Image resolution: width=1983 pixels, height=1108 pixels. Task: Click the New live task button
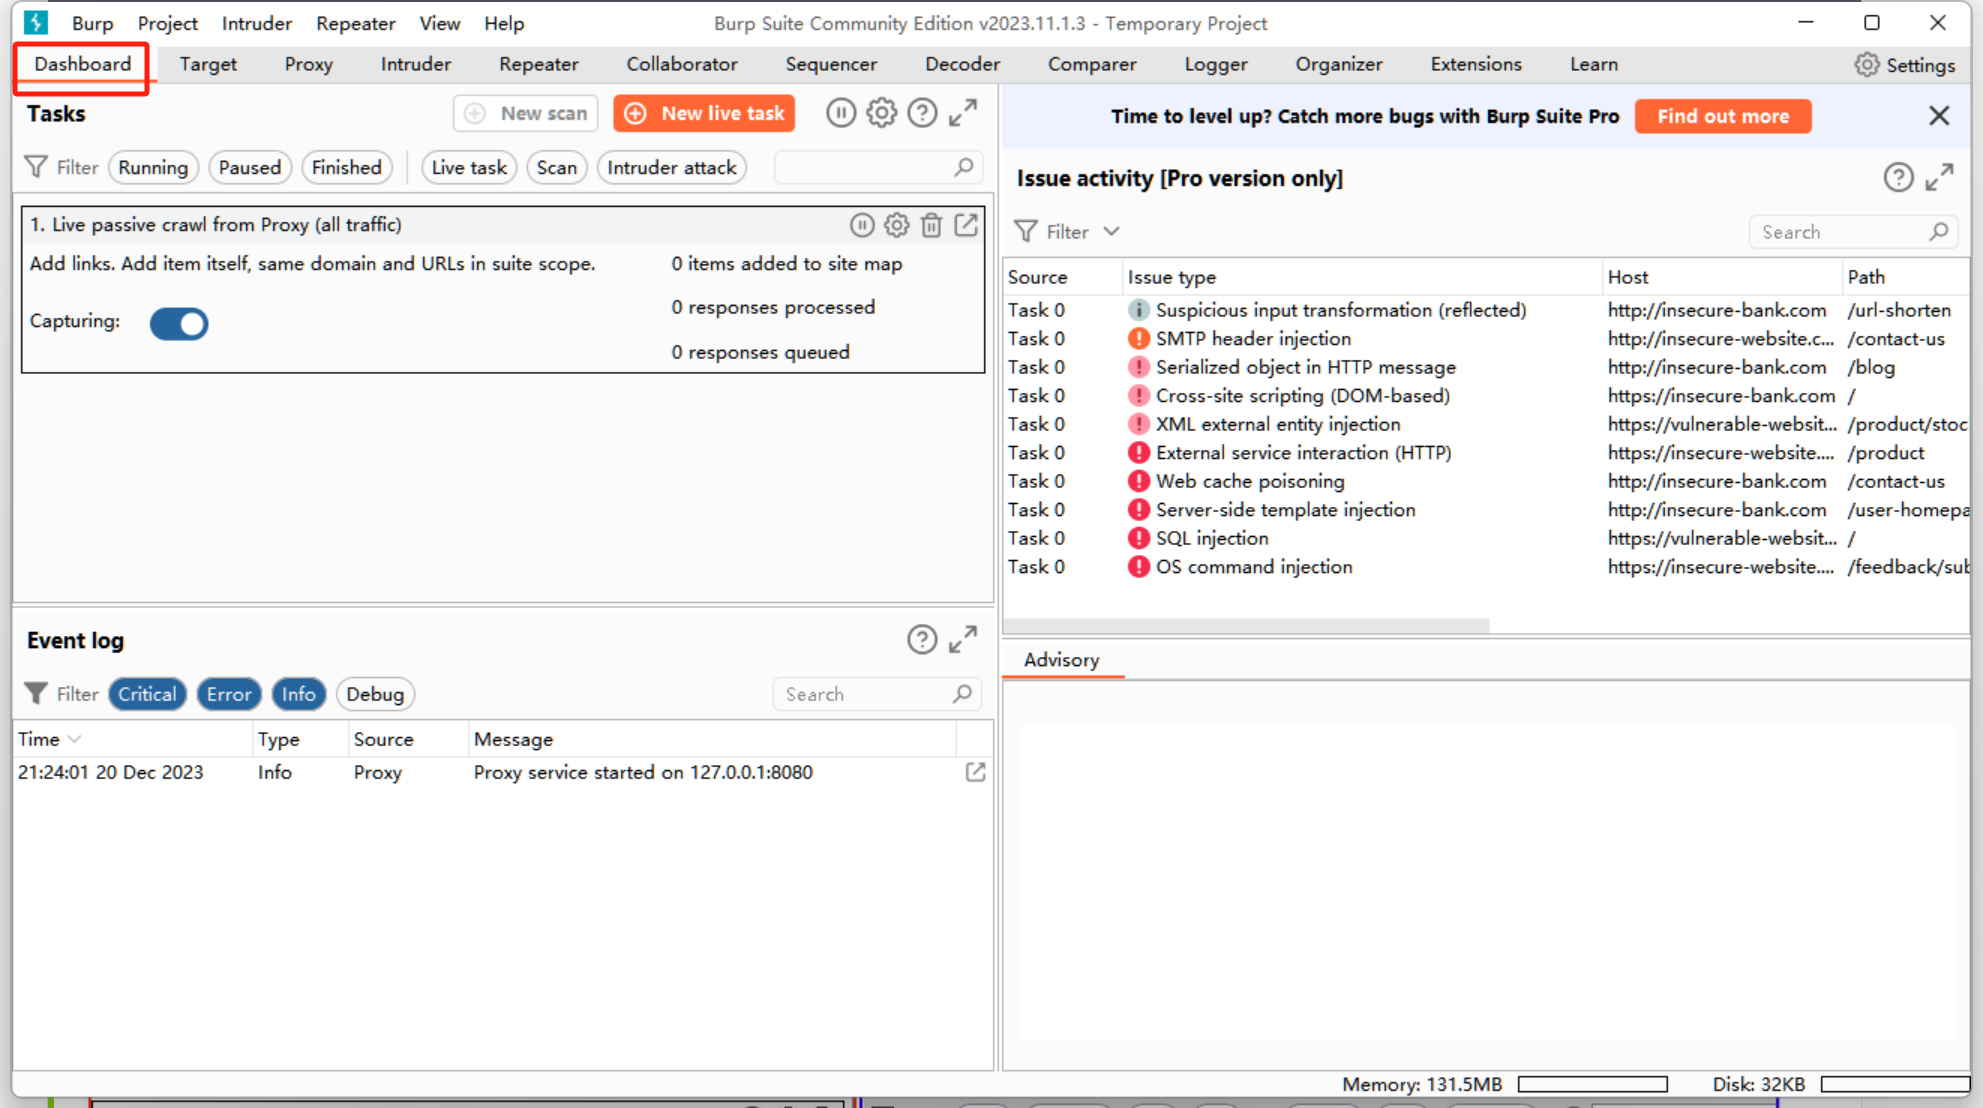[704, 113]
